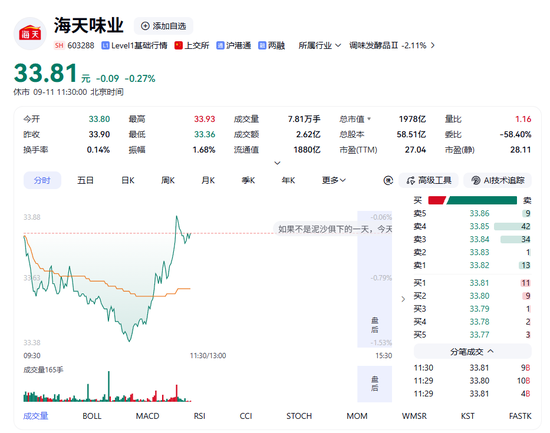Switch to the 日K chart tab

tap(128, 180)
